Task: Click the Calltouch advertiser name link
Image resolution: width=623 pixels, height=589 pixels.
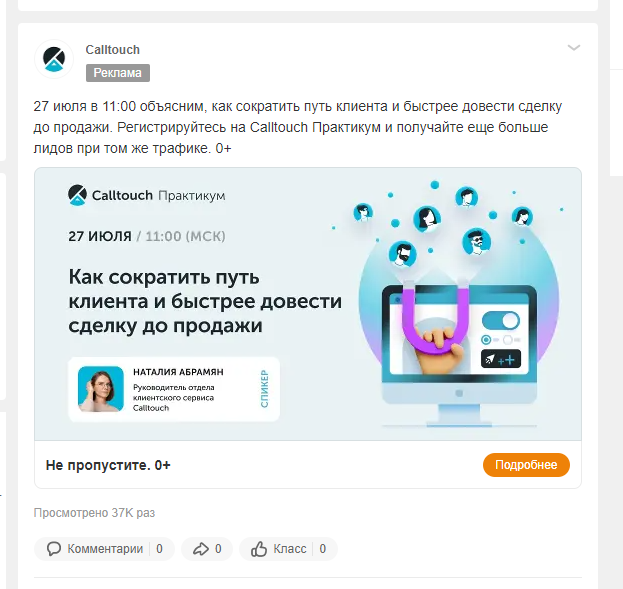Action: coord(112,50)
